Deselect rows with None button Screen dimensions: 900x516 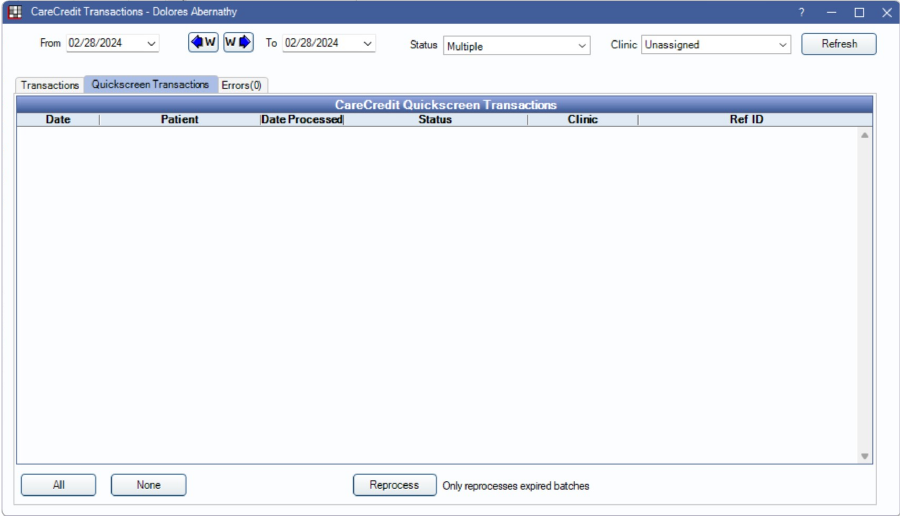(x=149, y=485)
